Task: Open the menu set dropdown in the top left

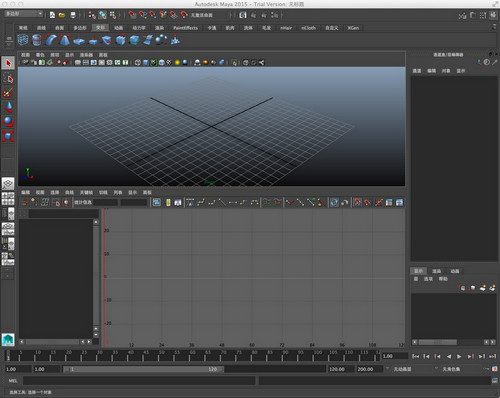Action: [x=24, y=14]
